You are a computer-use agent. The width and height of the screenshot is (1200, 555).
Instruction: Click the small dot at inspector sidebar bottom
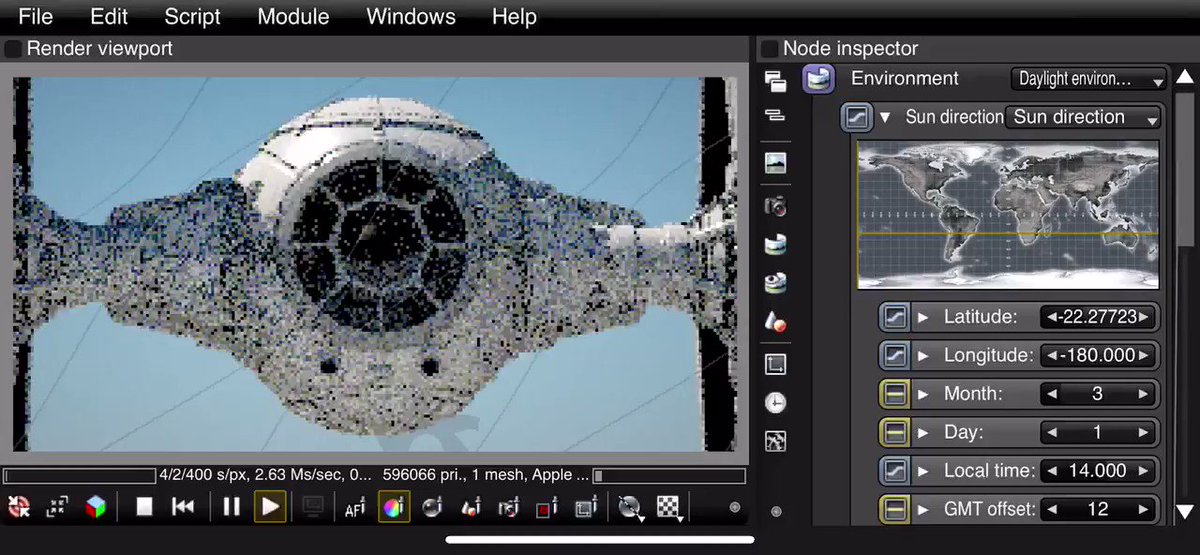pos(775,511)
